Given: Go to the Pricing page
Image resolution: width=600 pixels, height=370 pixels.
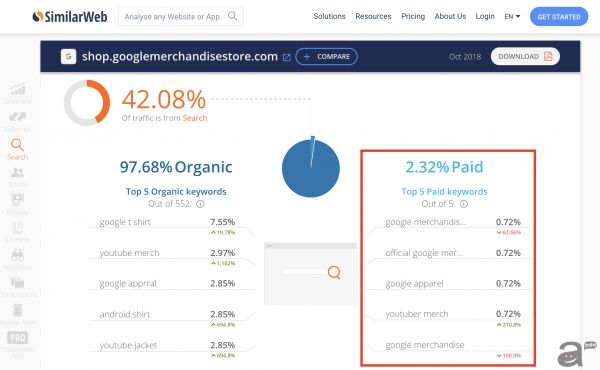Looking at the screenshot, I should point(413,16).
